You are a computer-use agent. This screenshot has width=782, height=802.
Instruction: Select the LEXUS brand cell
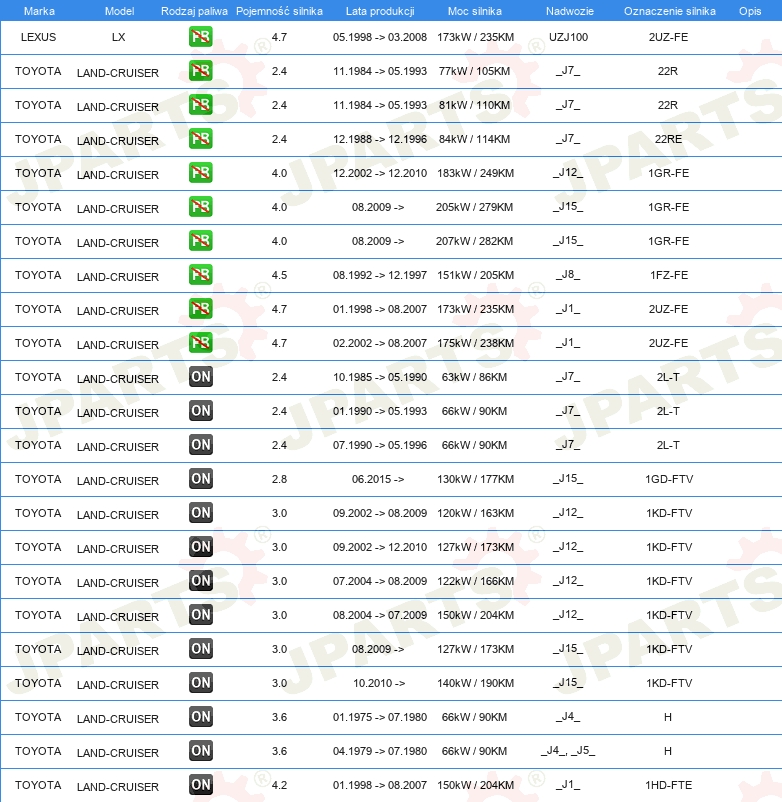(38, 37)
